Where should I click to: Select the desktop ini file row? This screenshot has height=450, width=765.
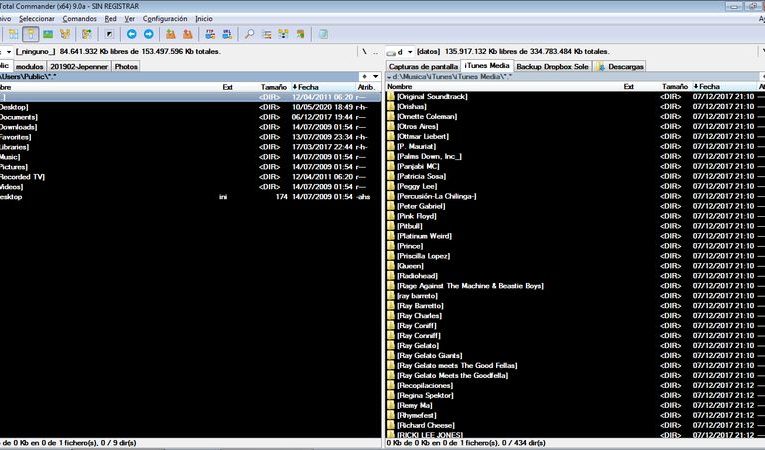click(x=190, y=197)
